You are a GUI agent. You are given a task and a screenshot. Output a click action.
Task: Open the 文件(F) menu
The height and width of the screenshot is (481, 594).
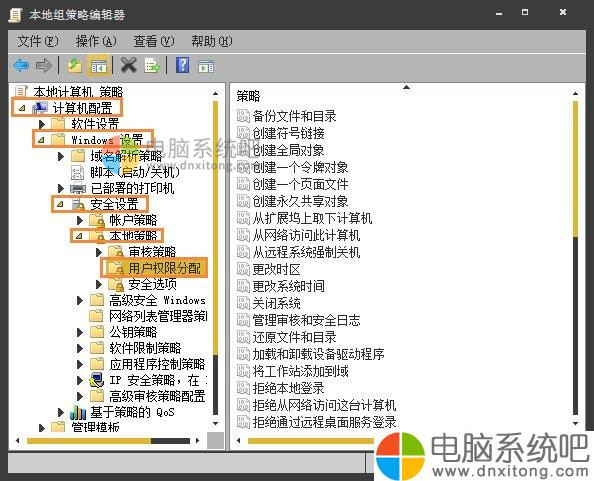point(38,41)
